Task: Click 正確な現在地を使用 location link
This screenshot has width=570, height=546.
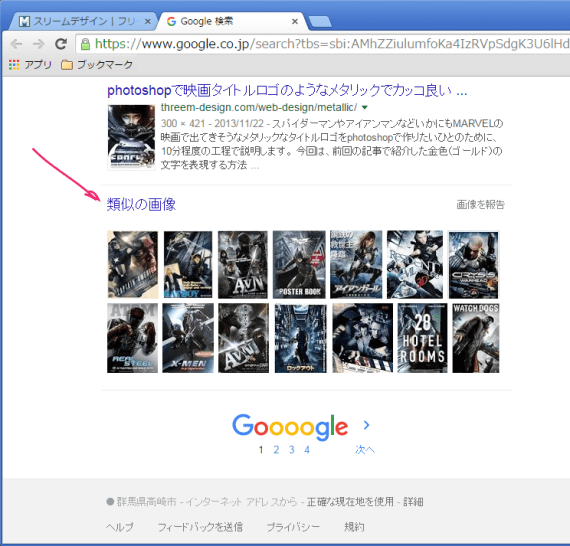Action: (x=350, y=502)
